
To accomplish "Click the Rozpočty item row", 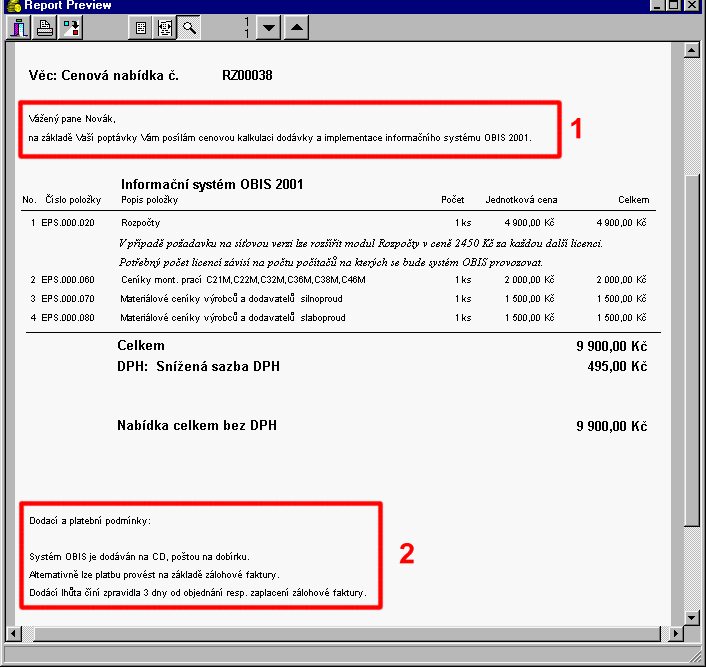I will (x=140, y=223).
